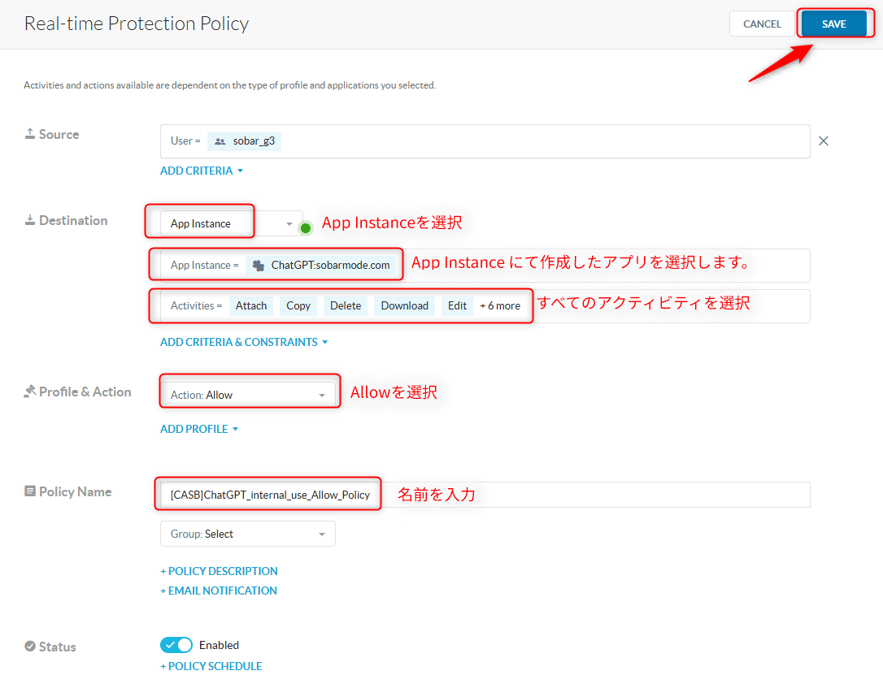Screen dimensions: 883x675
Task: Open the Action: Allow dropdown
Action: point(247,395)
